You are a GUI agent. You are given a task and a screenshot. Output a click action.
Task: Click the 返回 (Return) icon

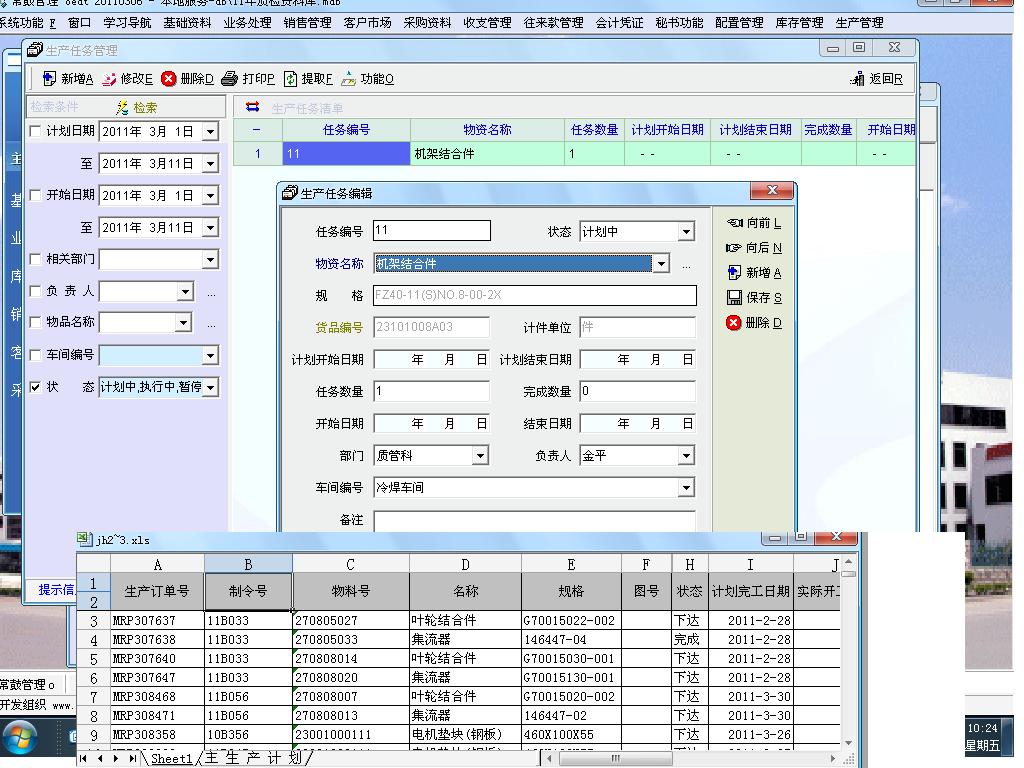coord(858,79)
